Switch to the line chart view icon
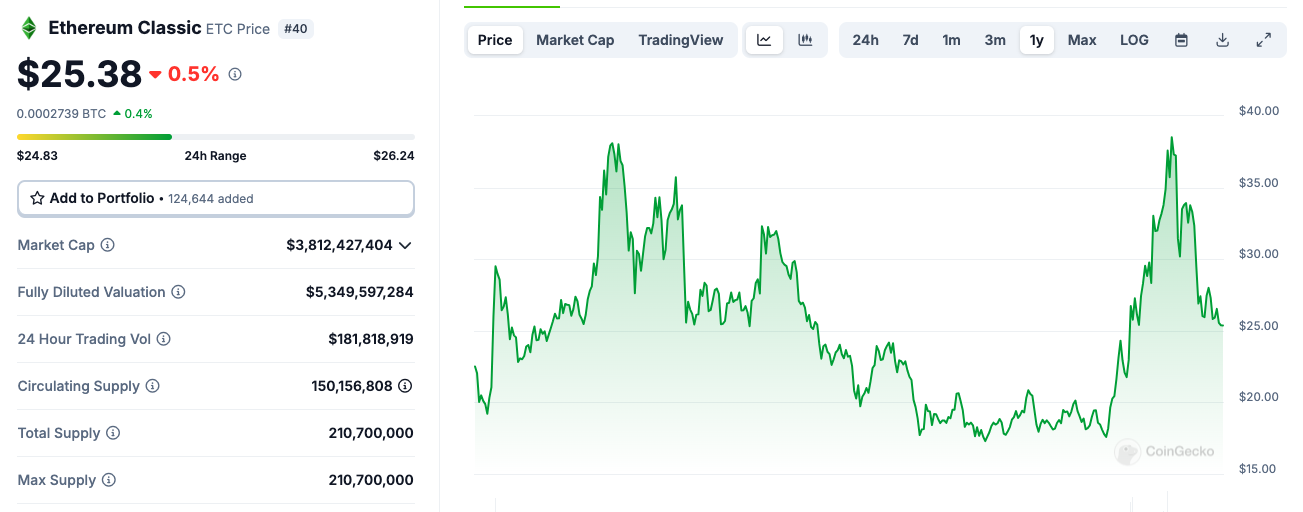 [764, 40]
